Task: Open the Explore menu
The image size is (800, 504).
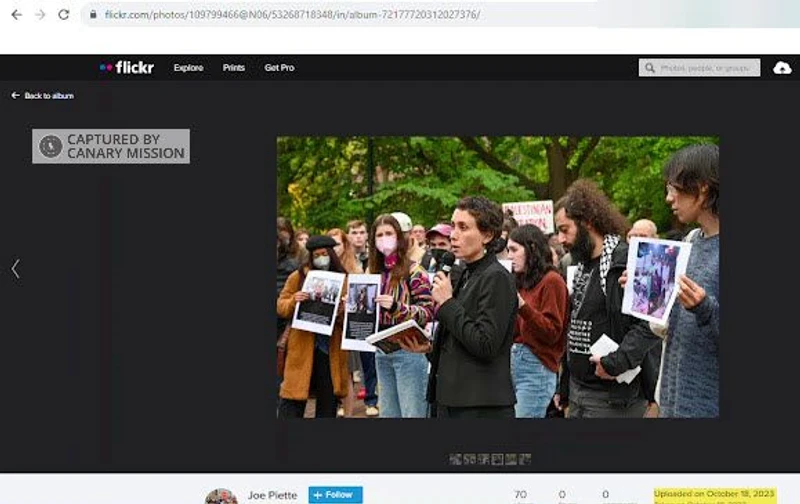Action: click(188, 68)
